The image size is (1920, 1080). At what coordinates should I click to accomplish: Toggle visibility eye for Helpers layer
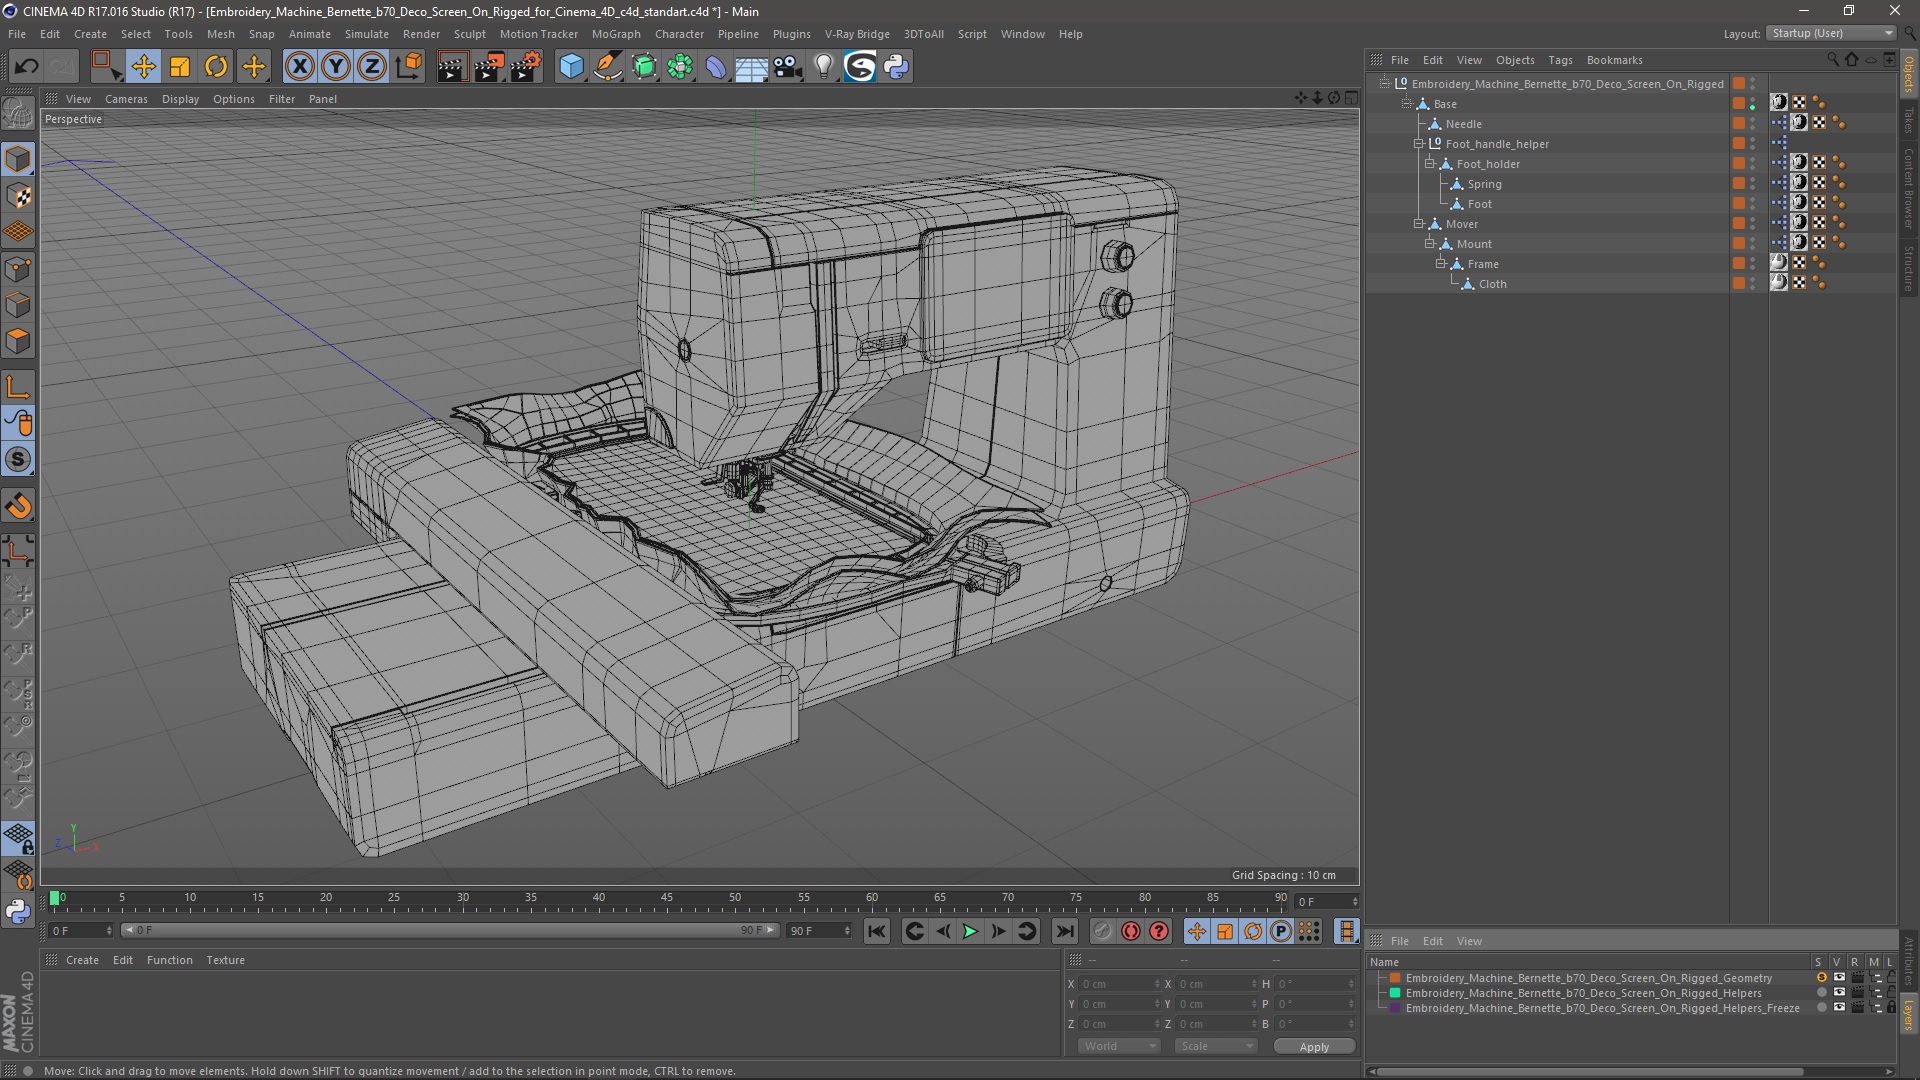[x=1838, y=993]
